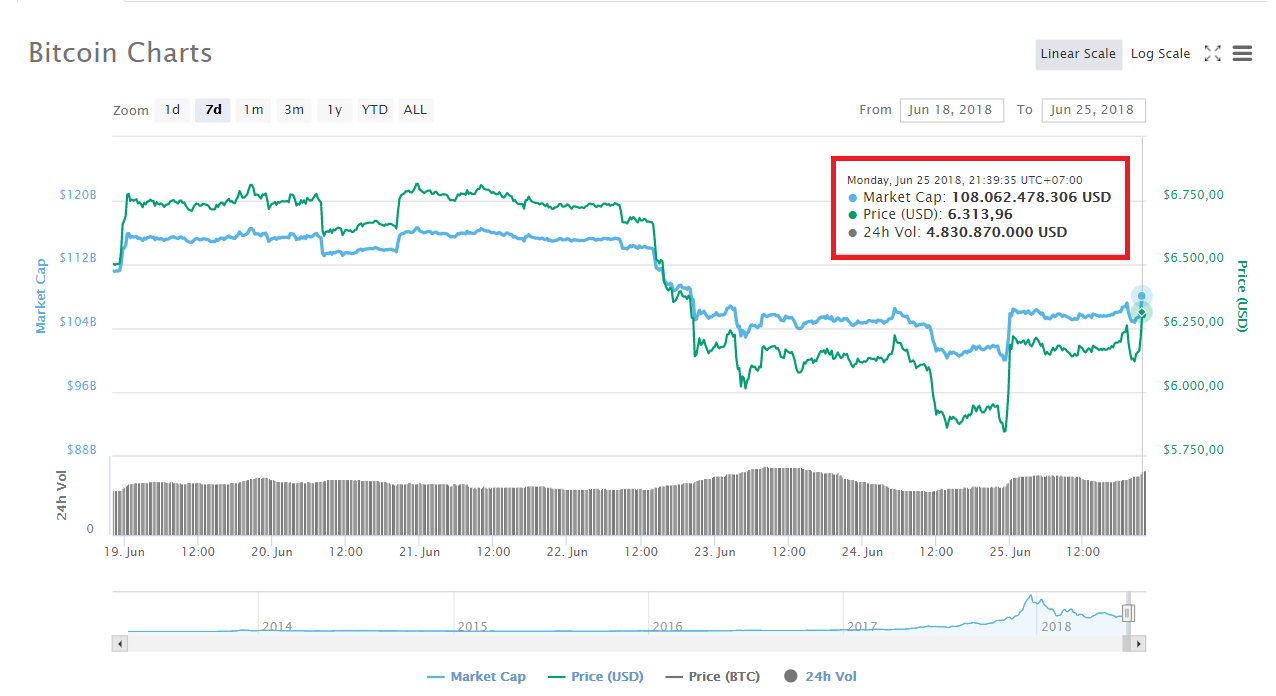Click the gray 24h Vol dot icon

pos(792,676)
